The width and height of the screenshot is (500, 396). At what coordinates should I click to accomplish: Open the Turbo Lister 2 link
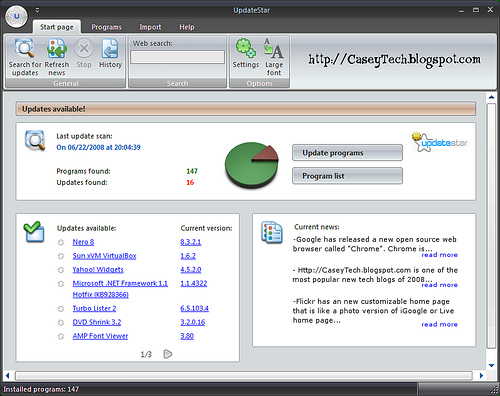(94, 308)
